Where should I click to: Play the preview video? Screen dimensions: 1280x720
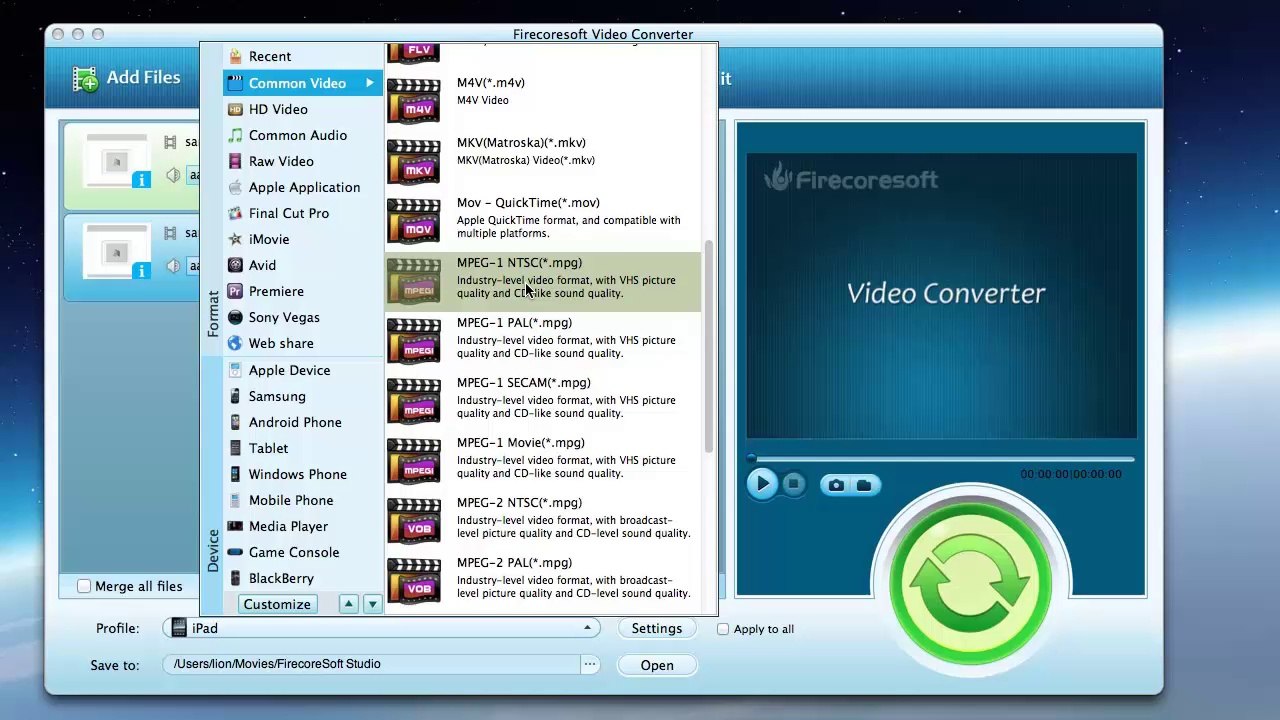click(x=761, y=484)
